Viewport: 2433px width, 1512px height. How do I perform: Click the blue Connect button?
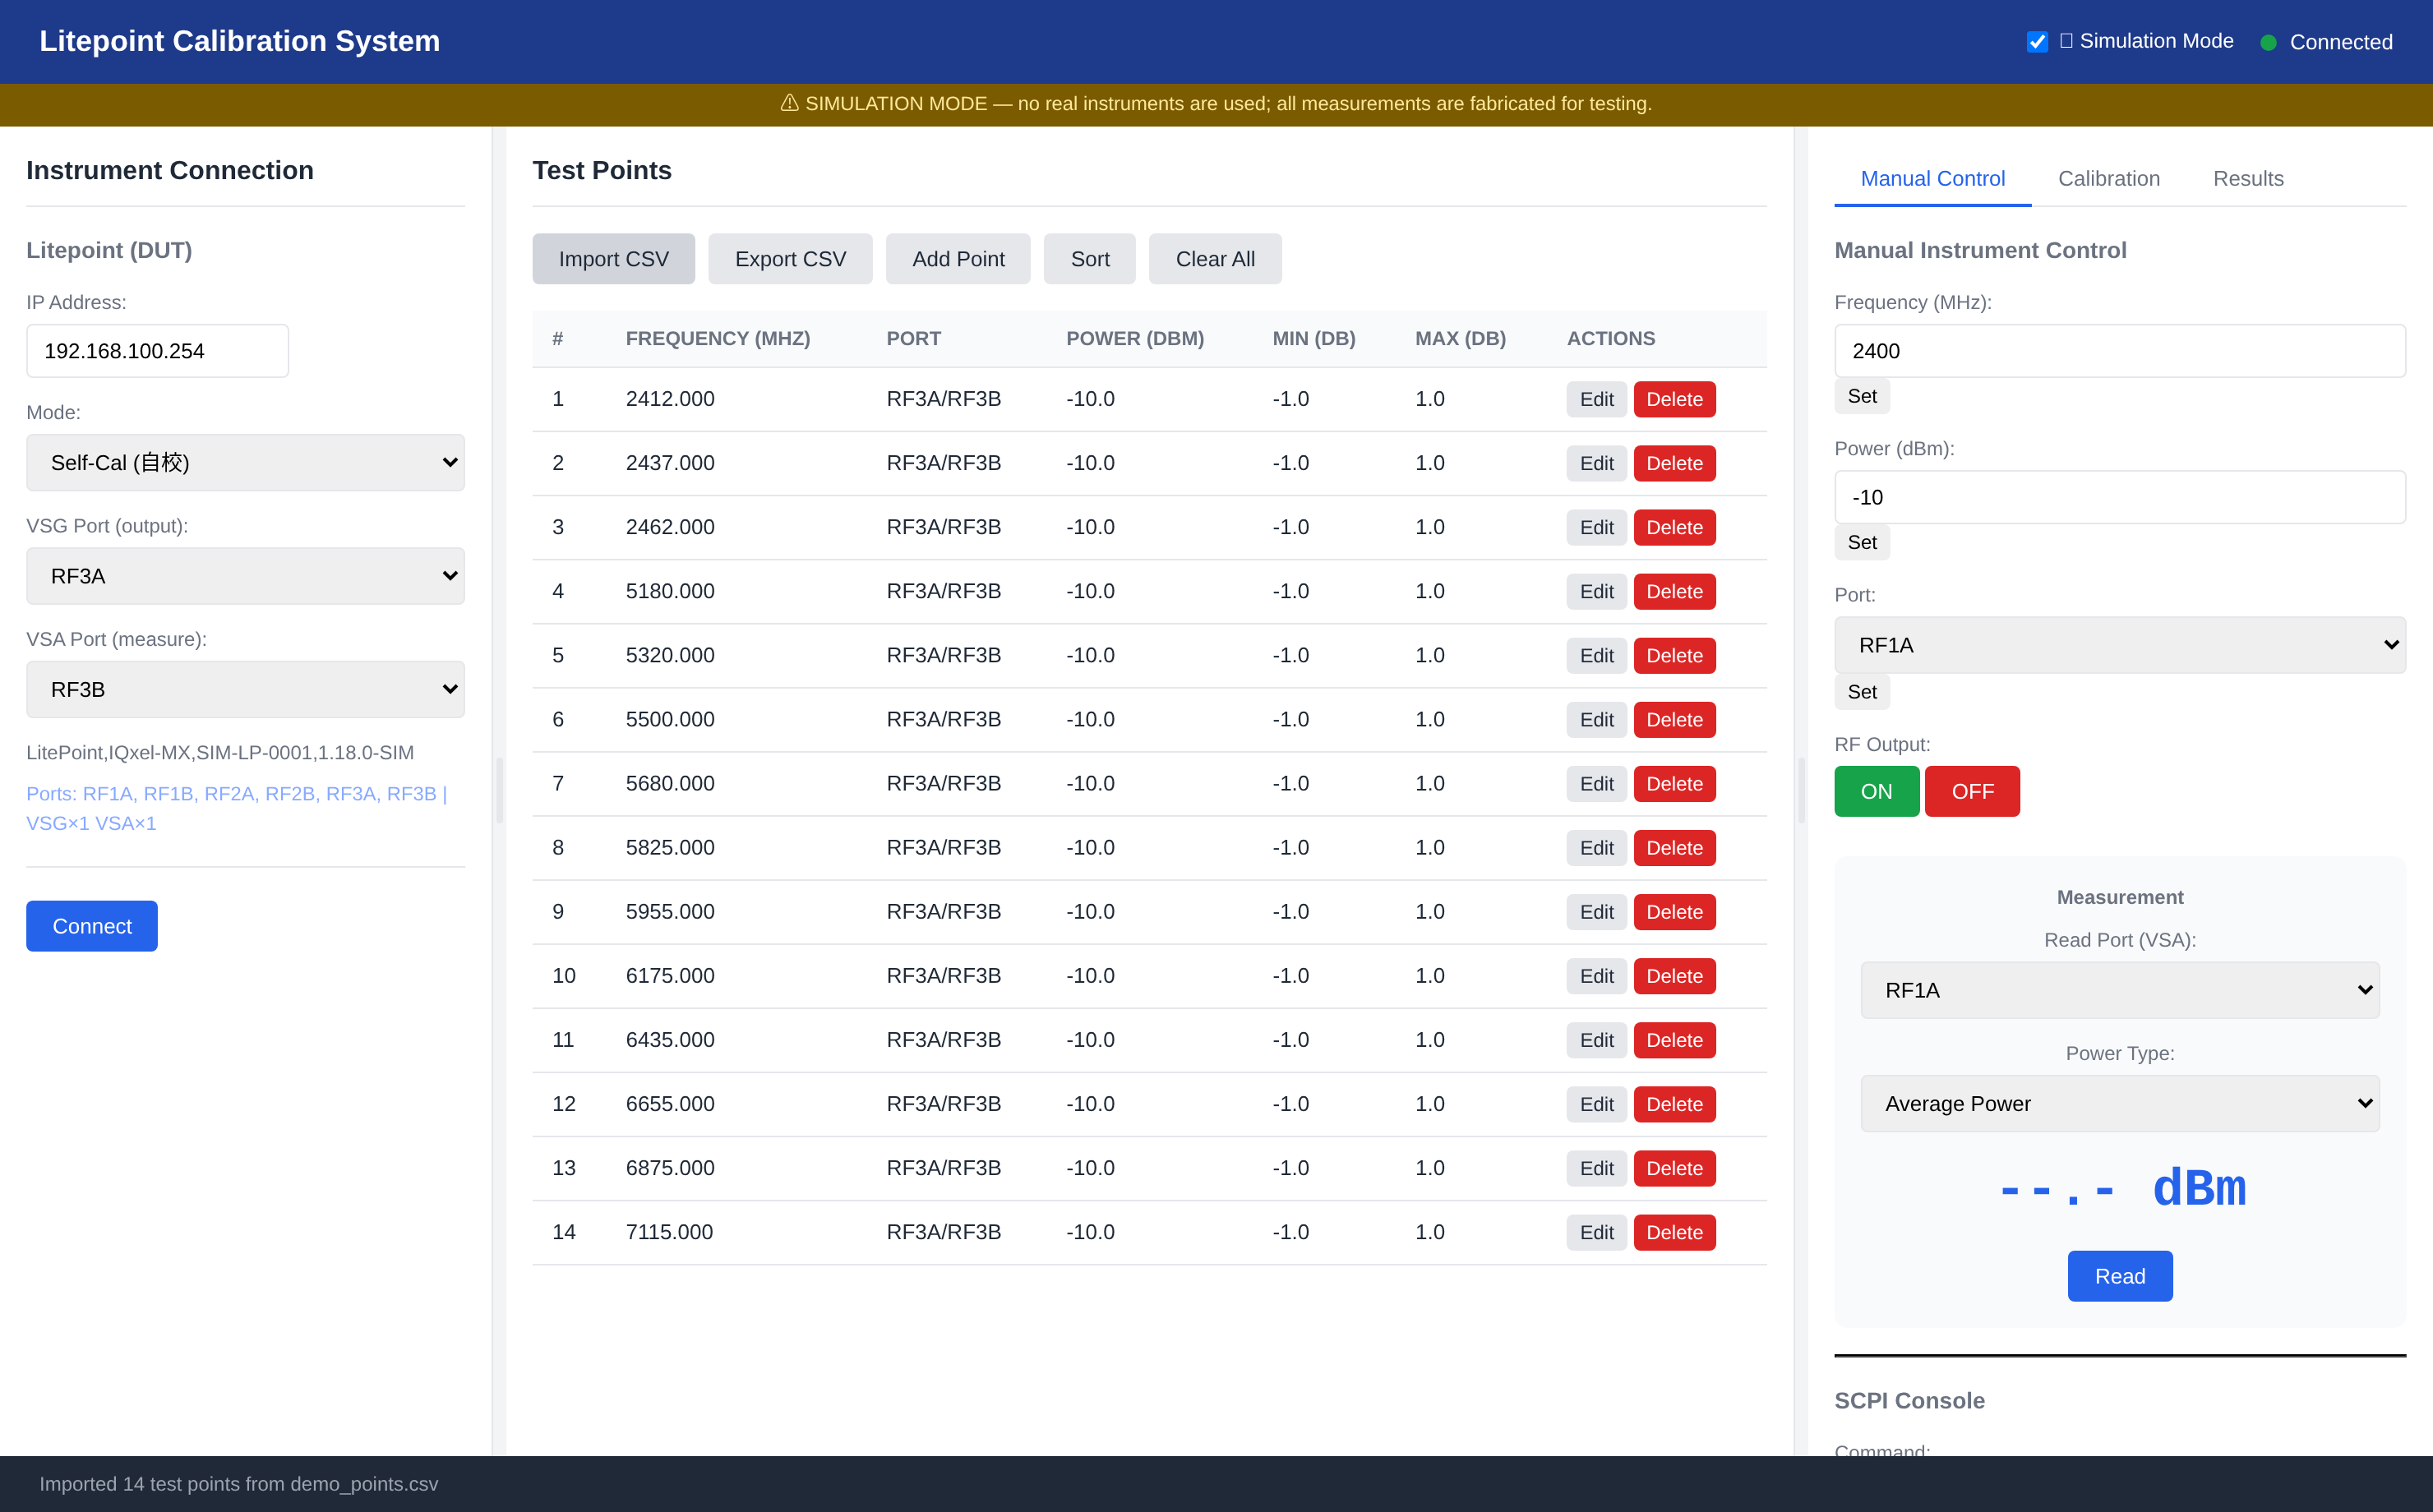(x=92, y=926)
